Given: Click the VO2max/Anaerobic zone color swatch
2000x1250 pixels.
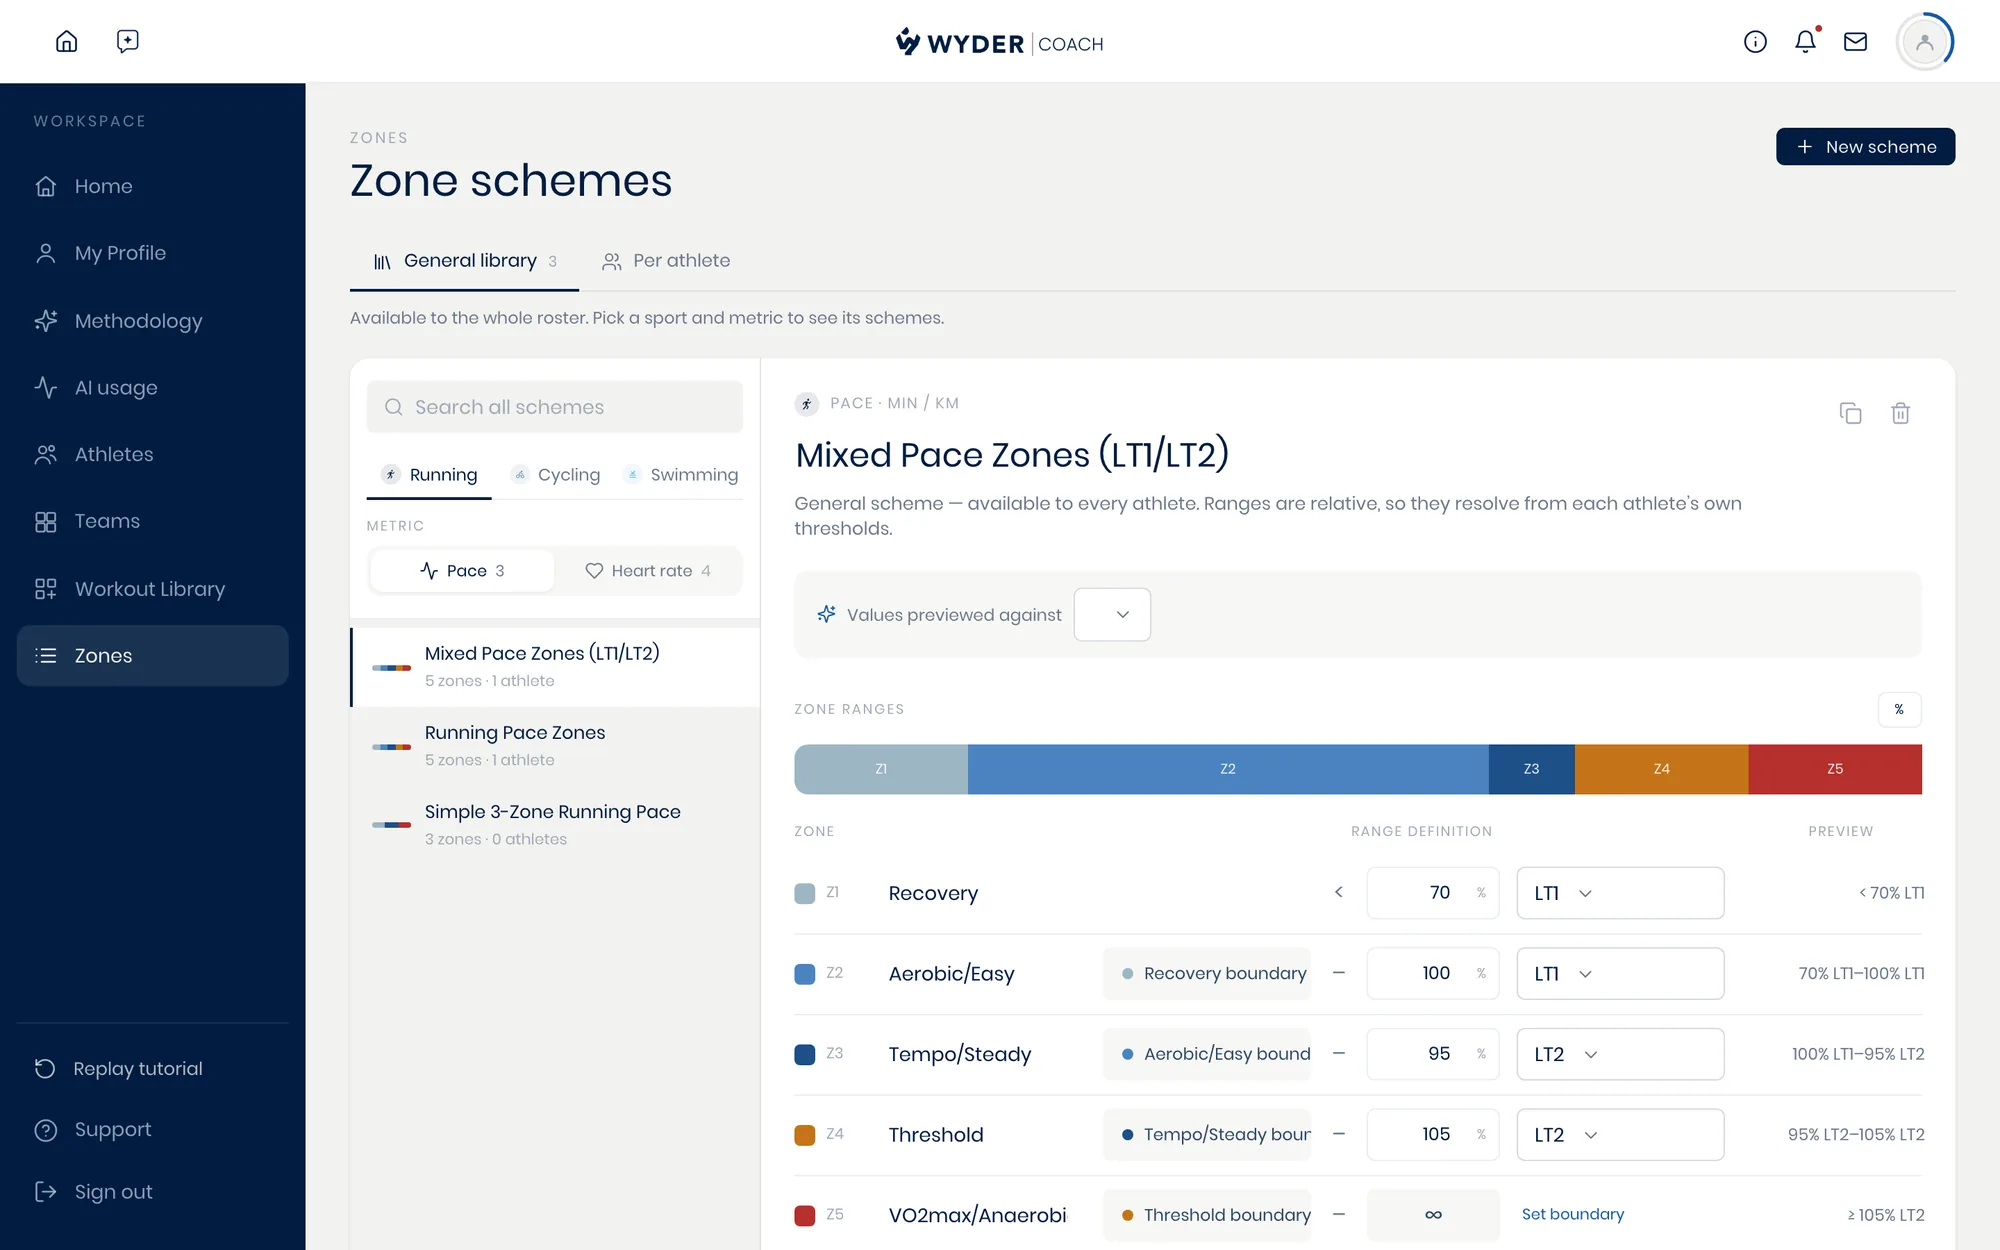Looking at the screenshot, I should pos(805,1215).
